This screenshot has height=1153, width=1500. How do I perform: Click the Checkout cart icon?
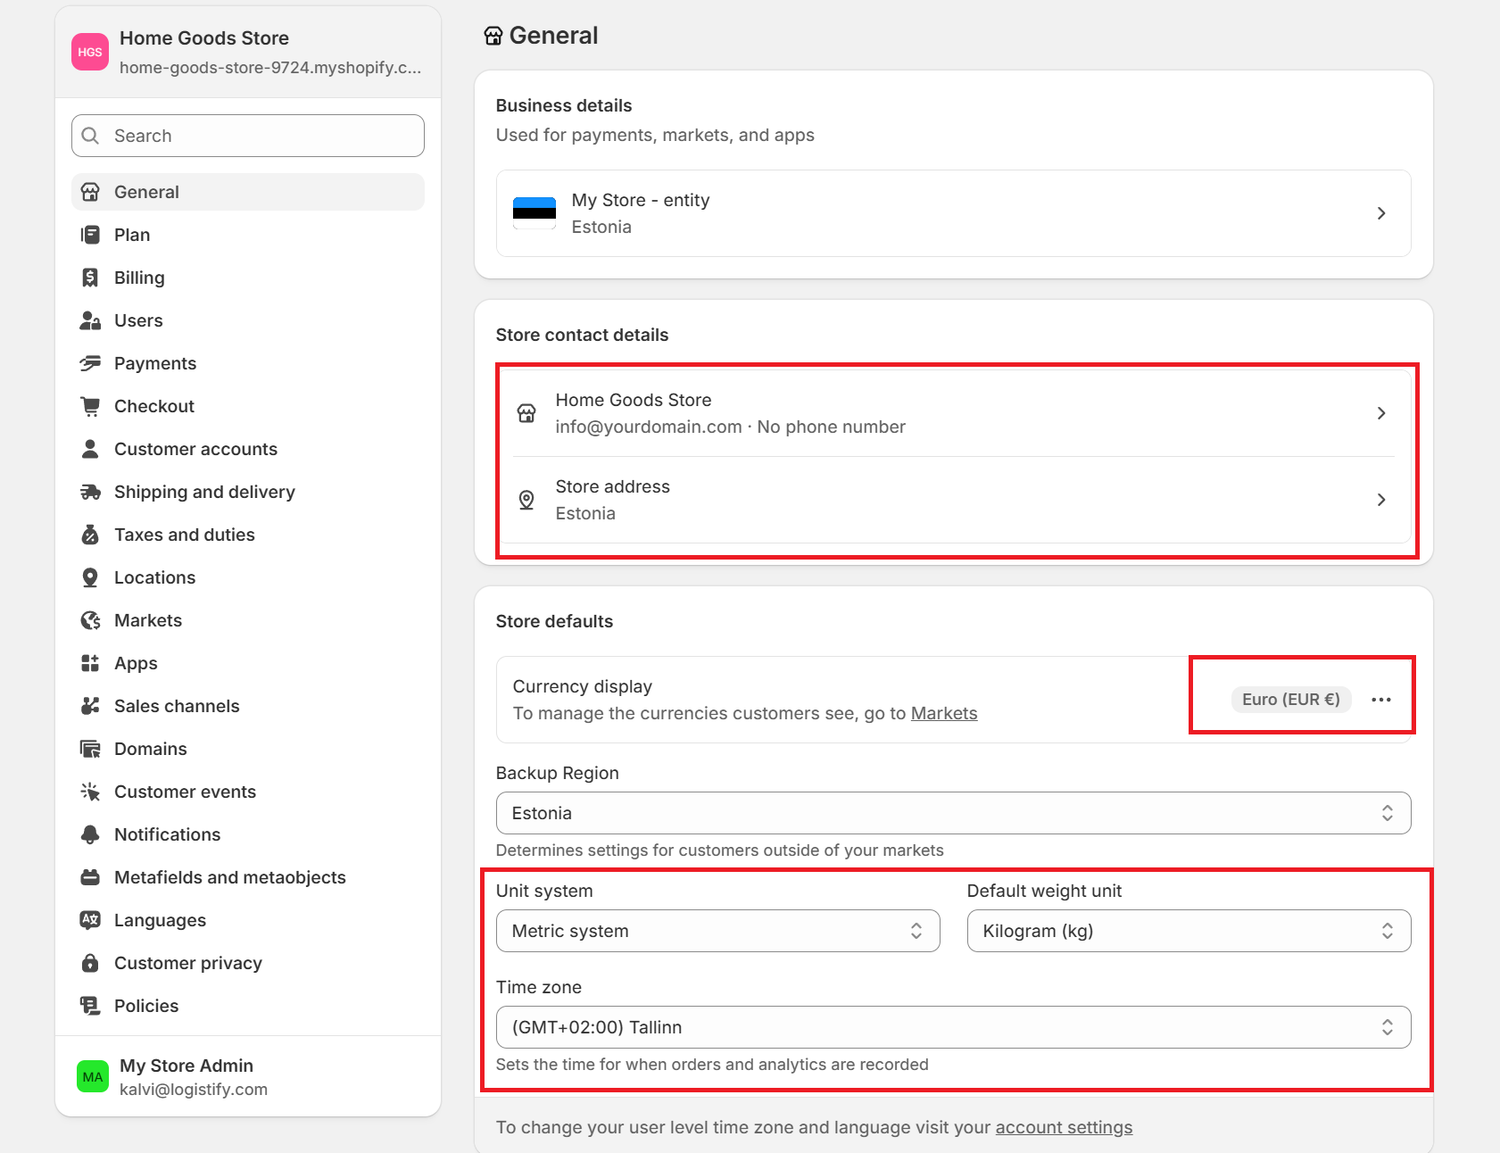point(90,406)
